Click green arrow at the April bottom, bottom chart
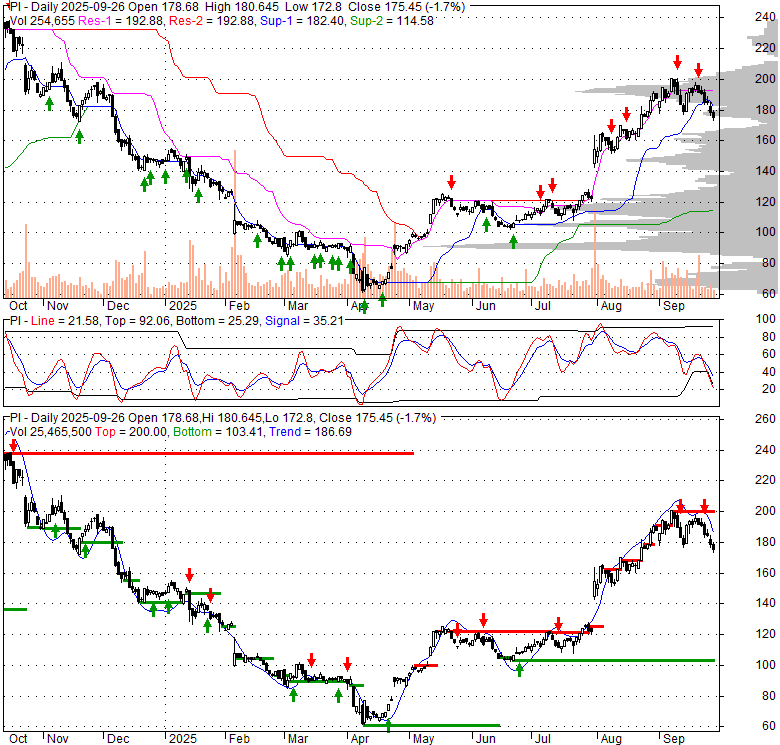 389,726
